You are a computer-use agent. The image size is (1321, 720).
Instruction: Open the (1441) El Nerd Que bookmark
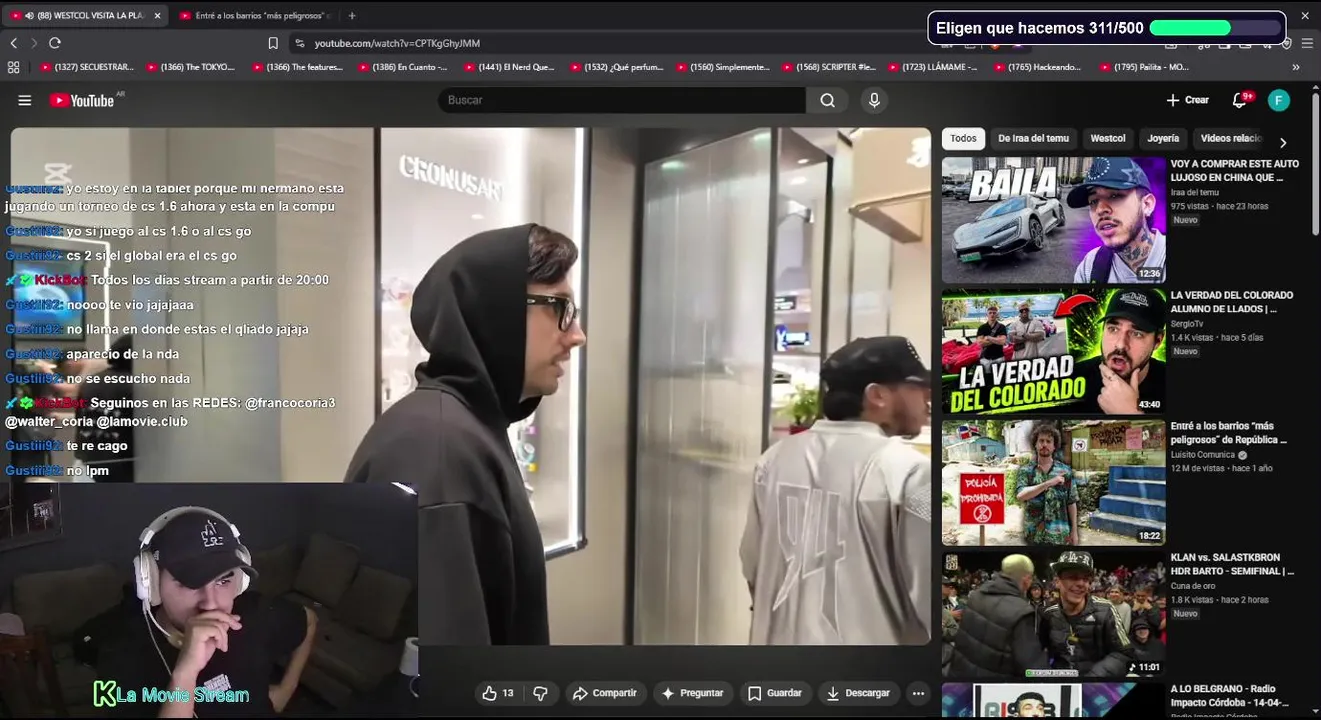[509, 67]
